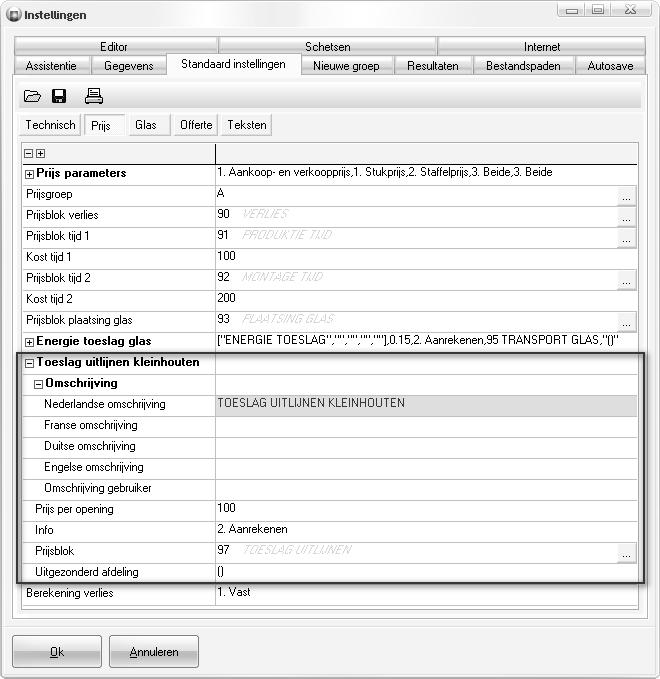Open browse button for Prijsblok tijd 2 row
The image size is (660, 679).
(x=626, y=280)
